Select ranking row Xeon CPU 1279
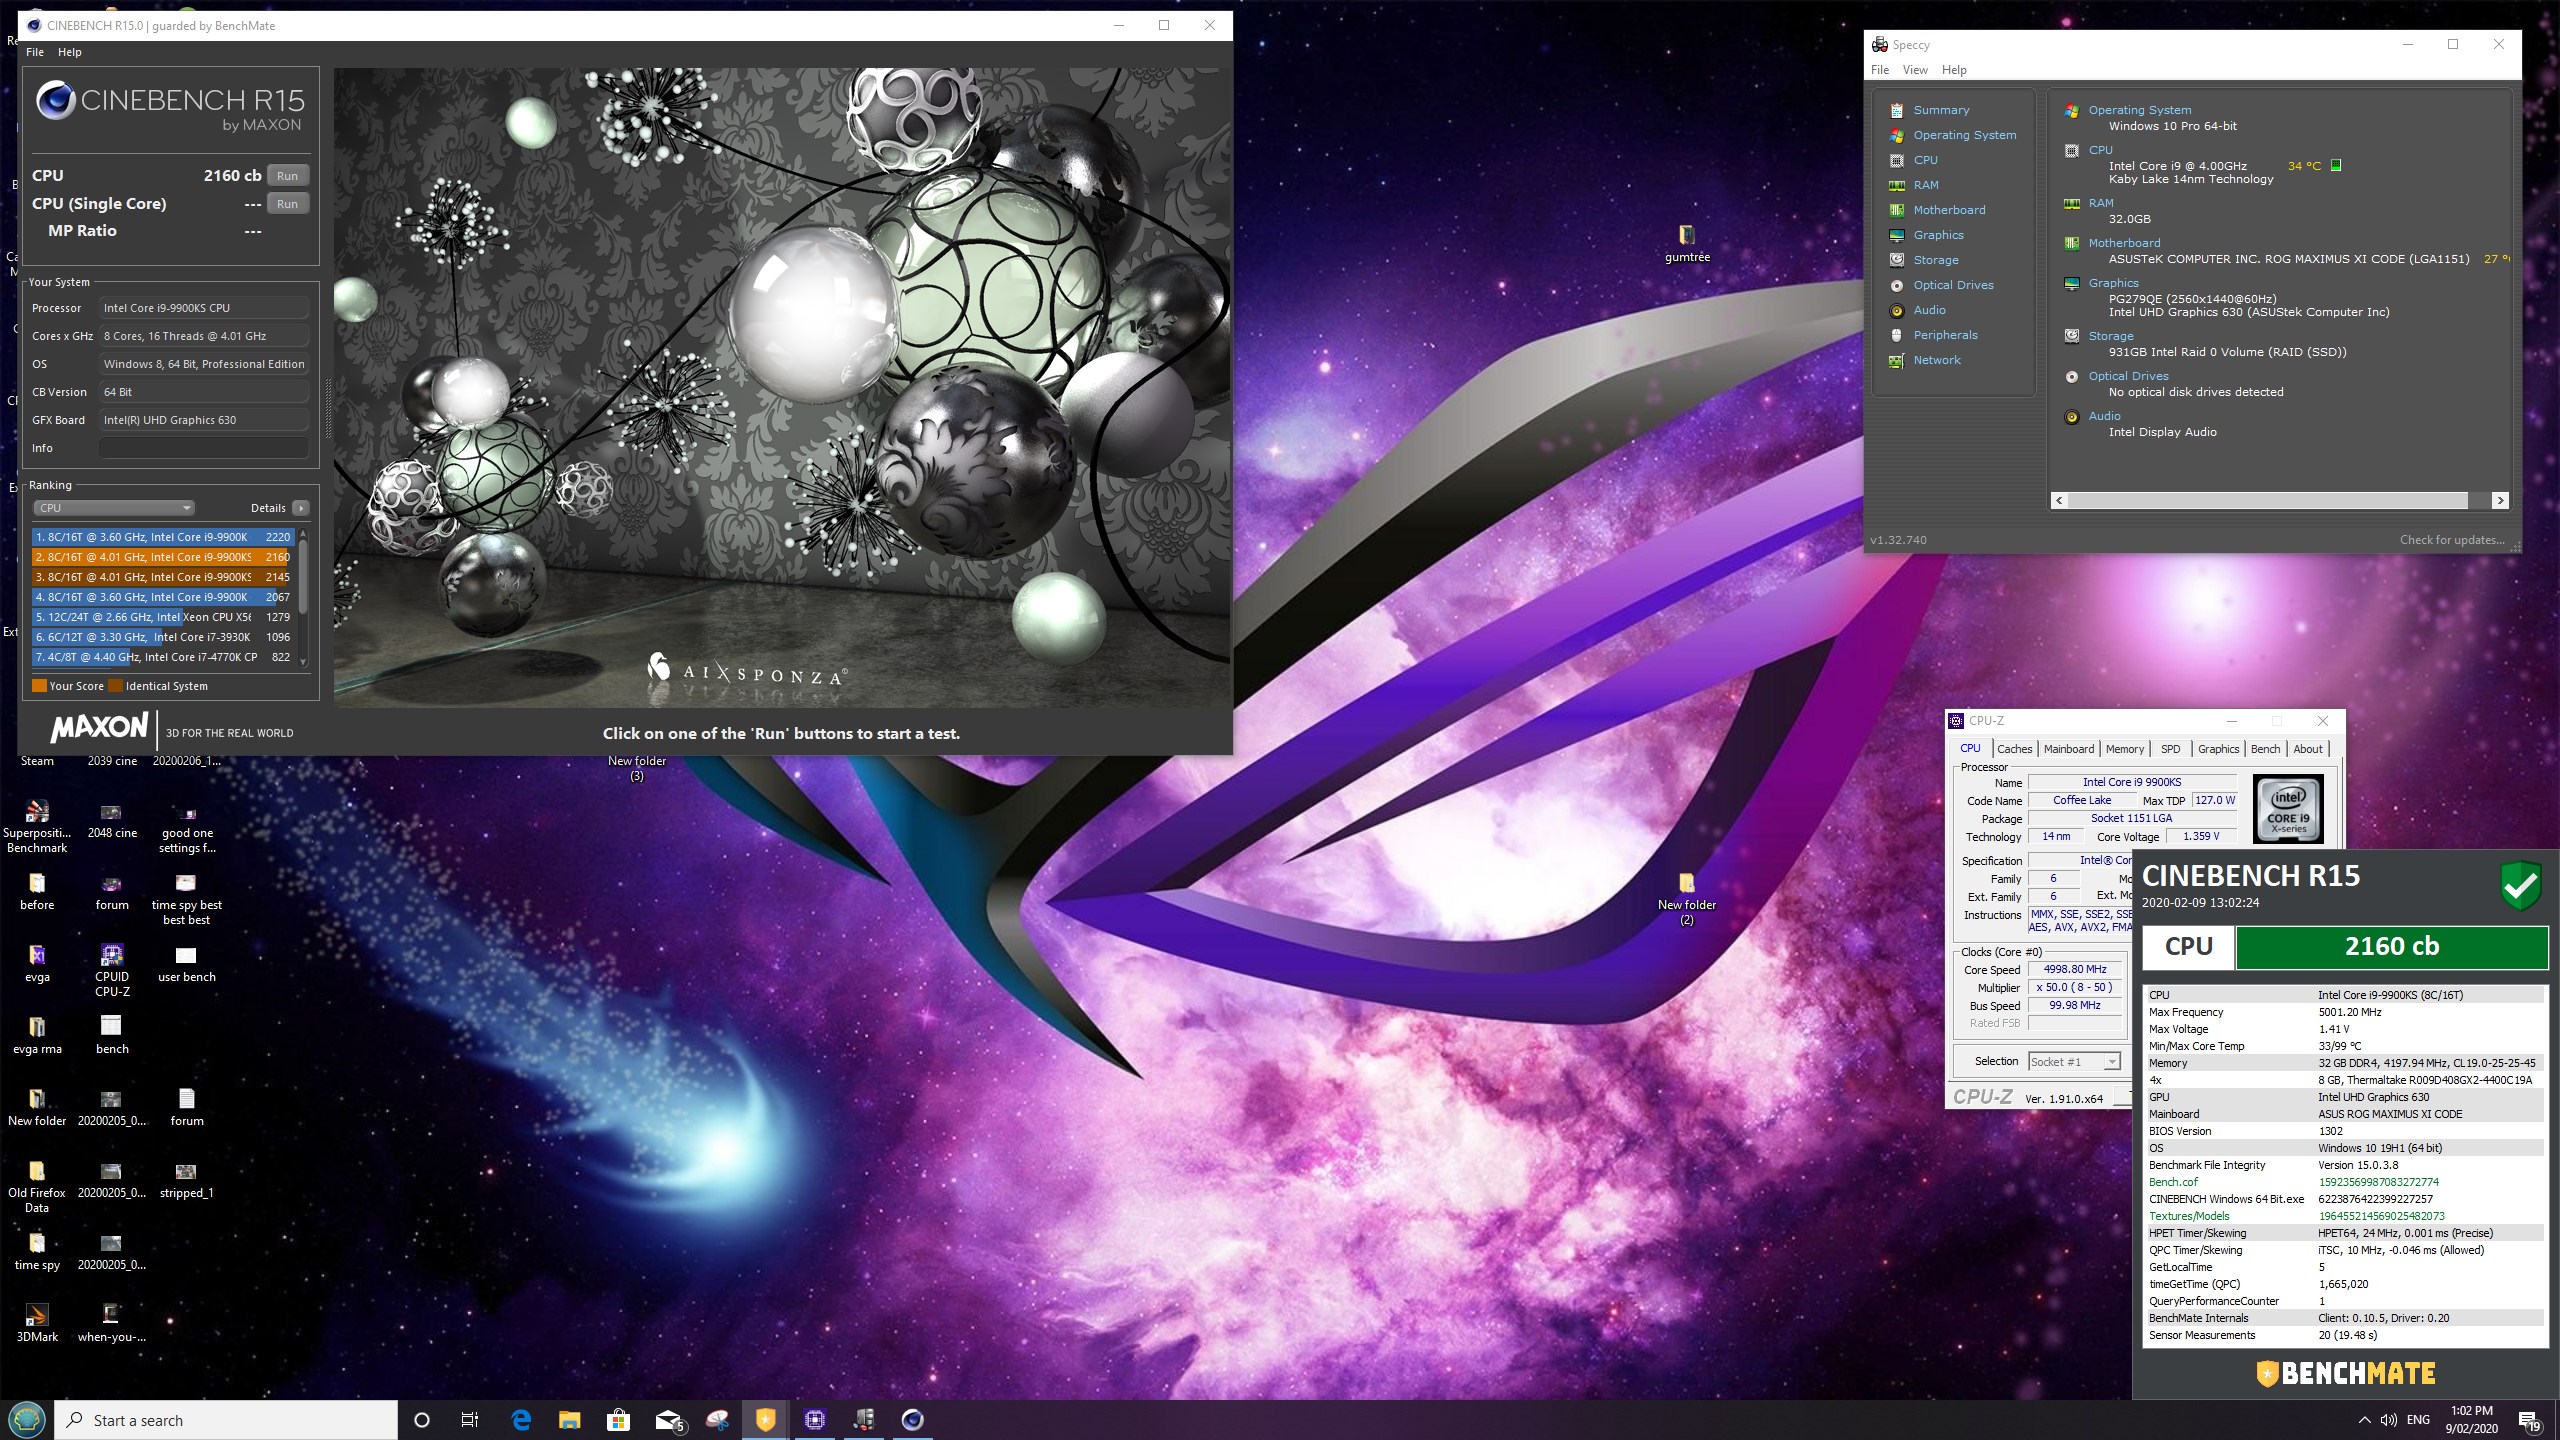Image resolution: width=2560 pixels, height=1440 pixels. coord(163,617)
